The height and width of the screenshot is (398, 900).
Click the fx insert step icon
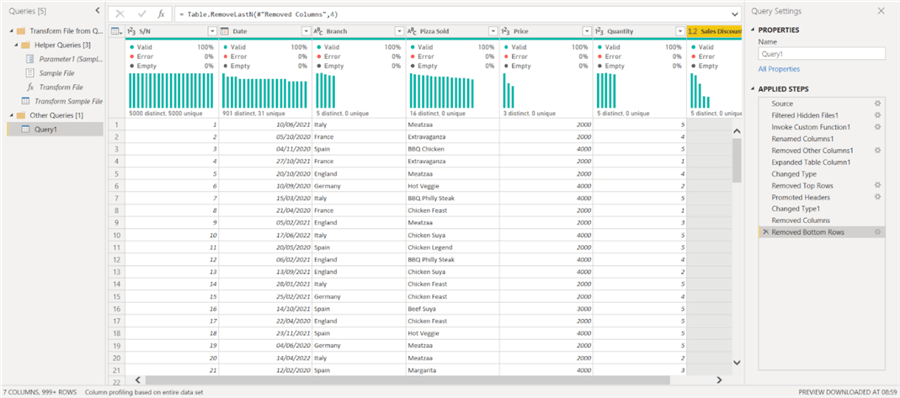click(161, 14)
